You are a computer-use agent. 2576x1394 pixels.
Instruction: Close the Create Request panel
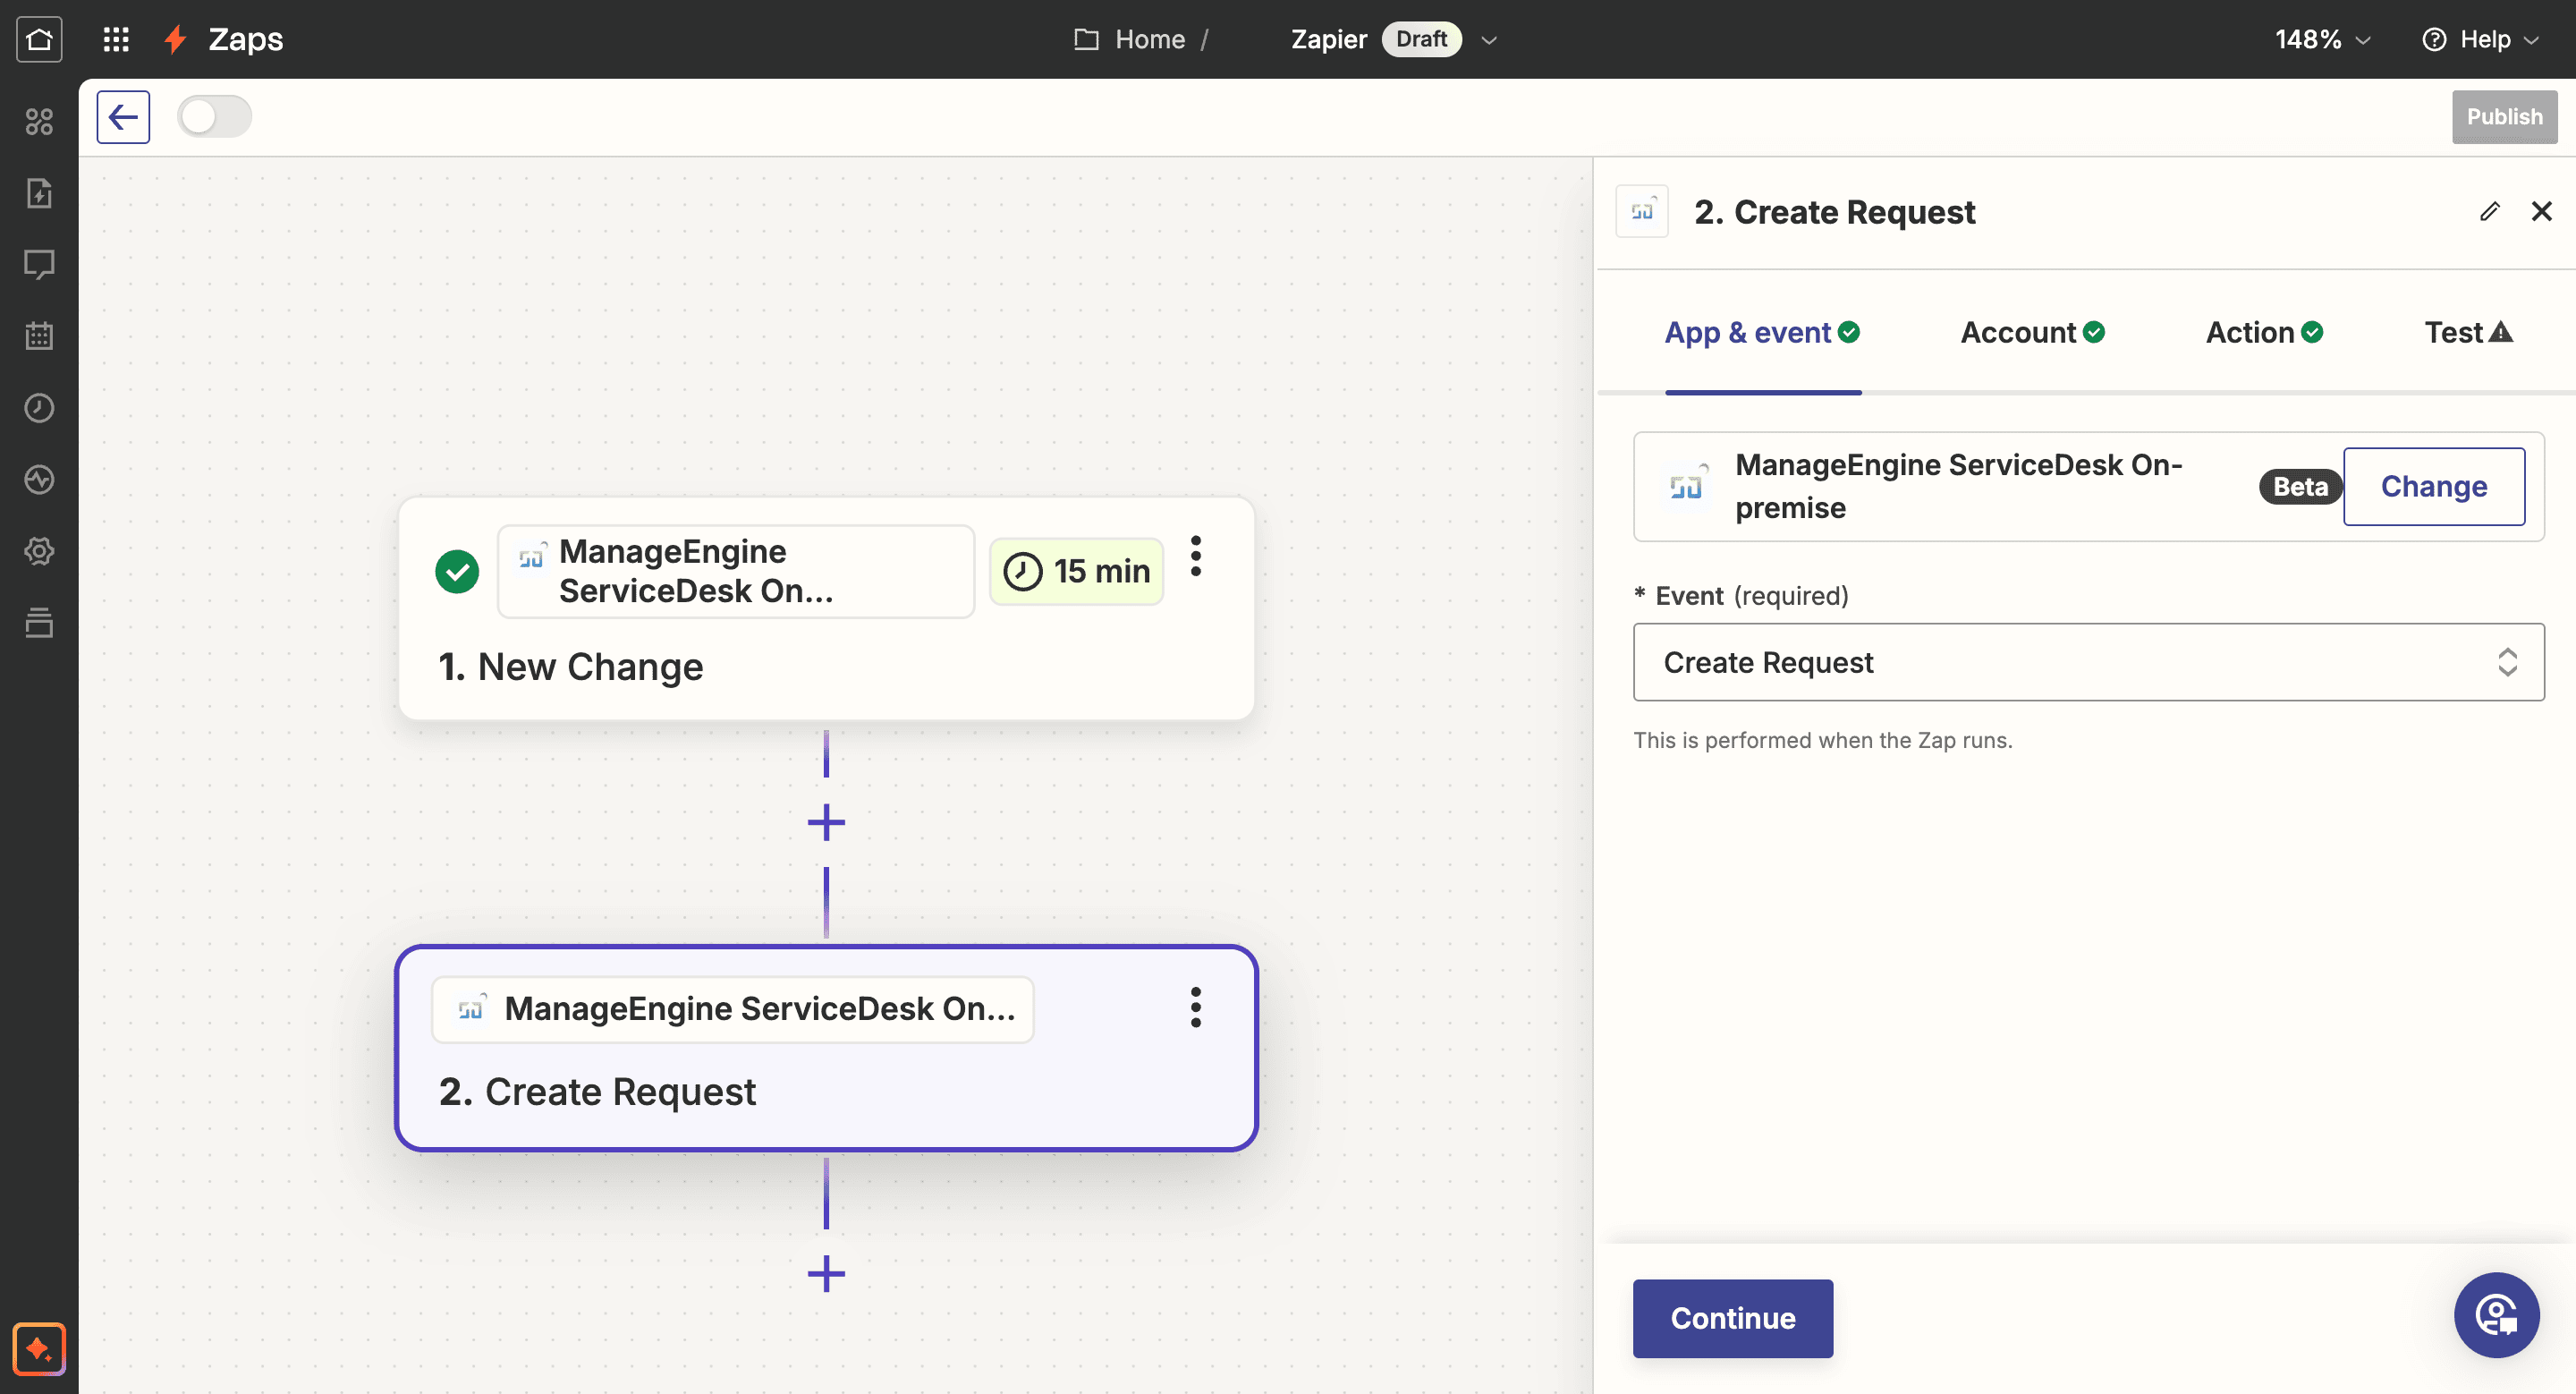(2541, 211)
